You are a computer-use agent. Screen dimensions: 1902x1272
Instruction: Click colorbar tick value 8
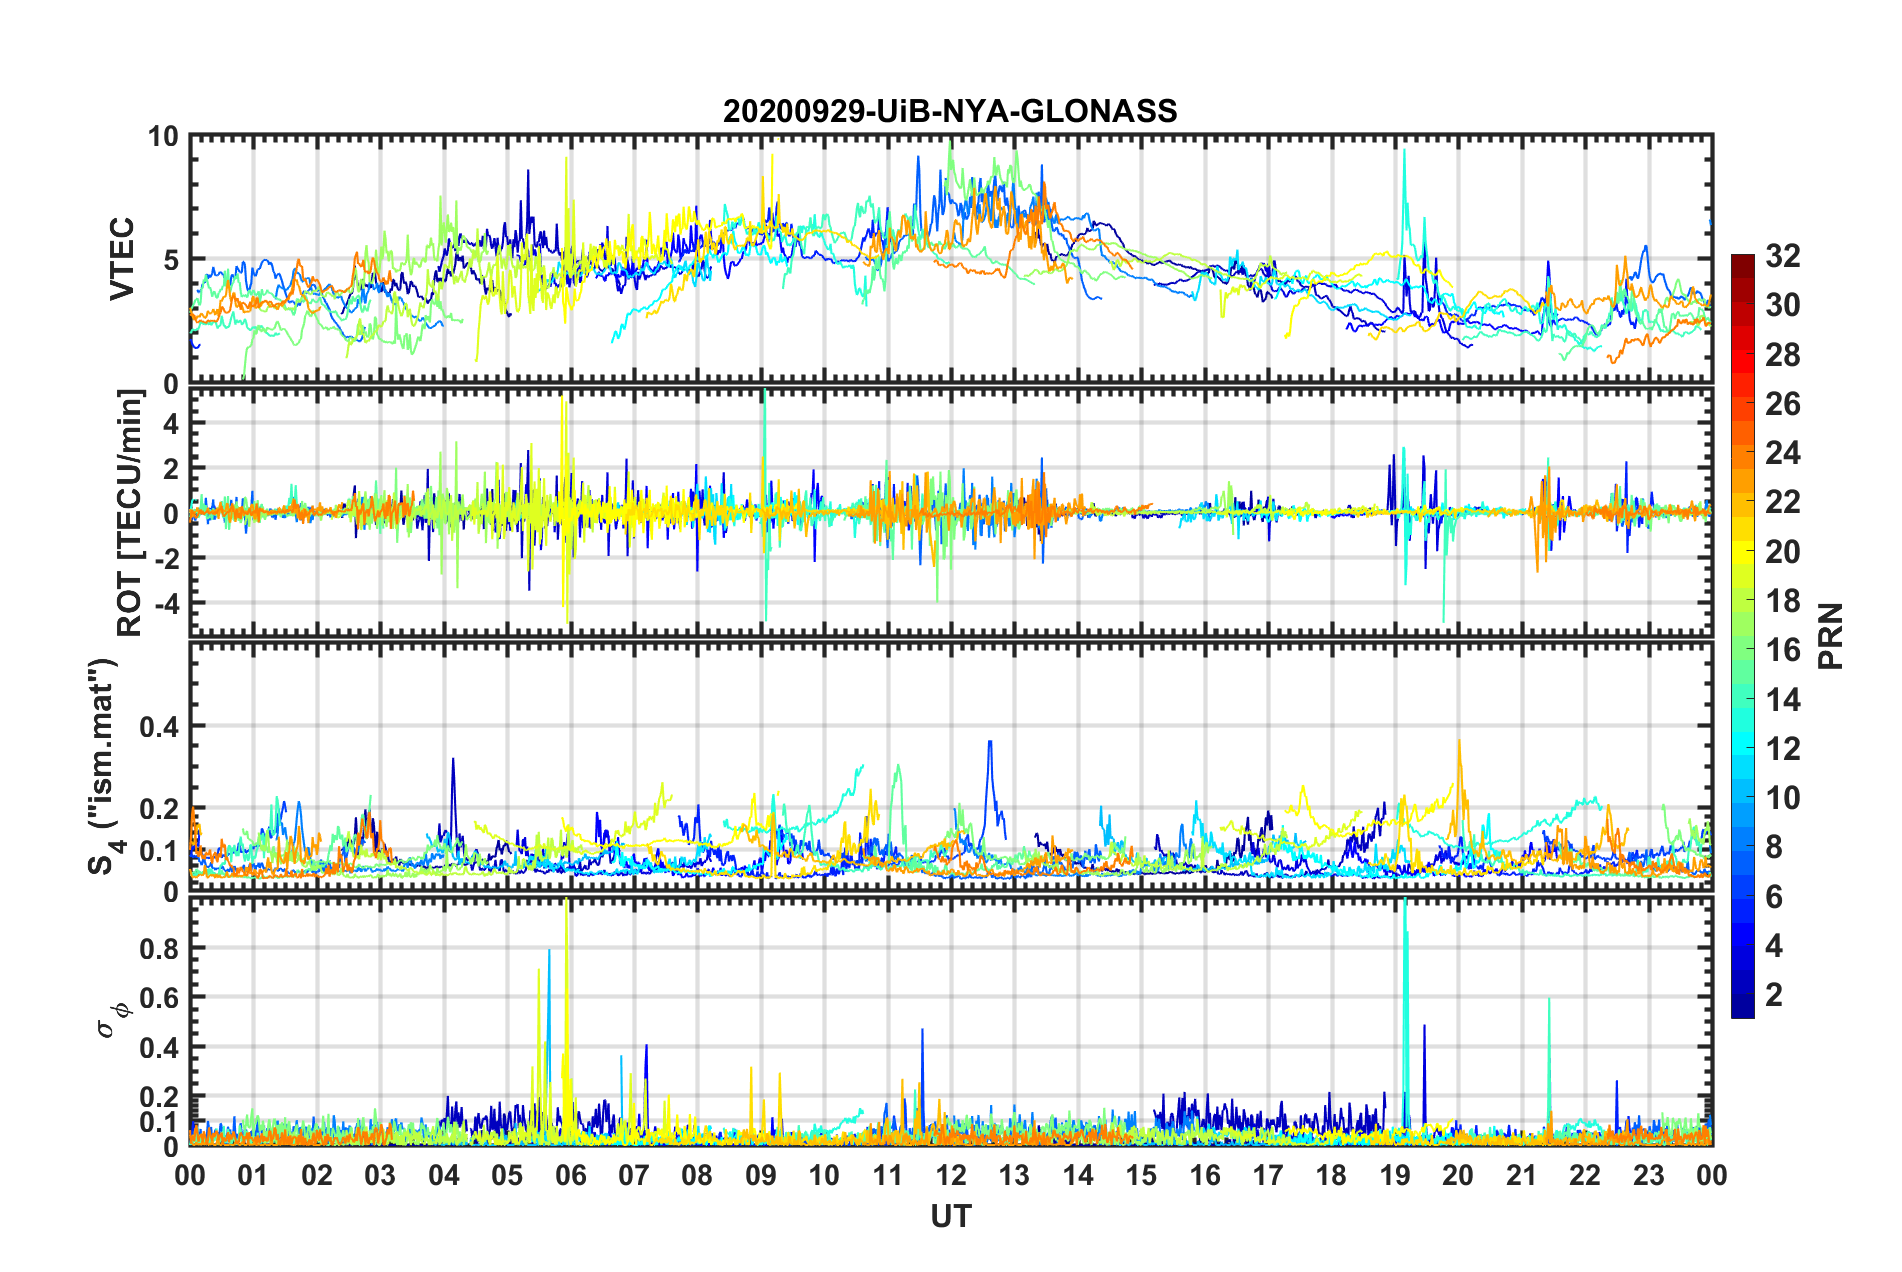1774,847
